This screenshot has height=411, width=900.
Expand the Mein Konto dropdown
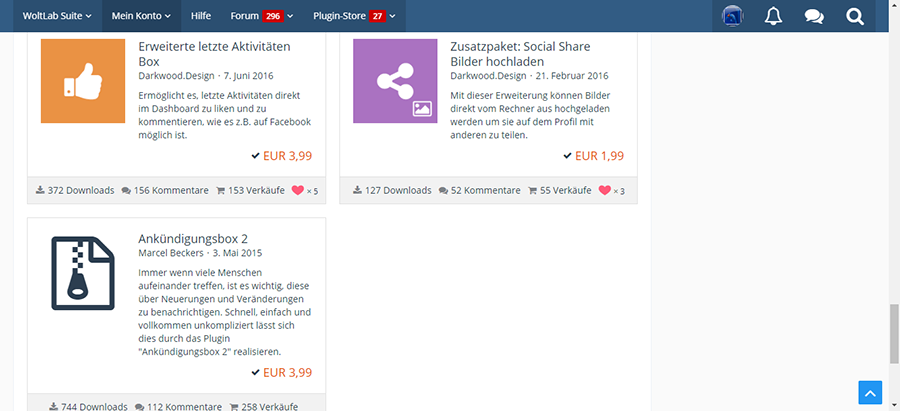coord(140,16)
